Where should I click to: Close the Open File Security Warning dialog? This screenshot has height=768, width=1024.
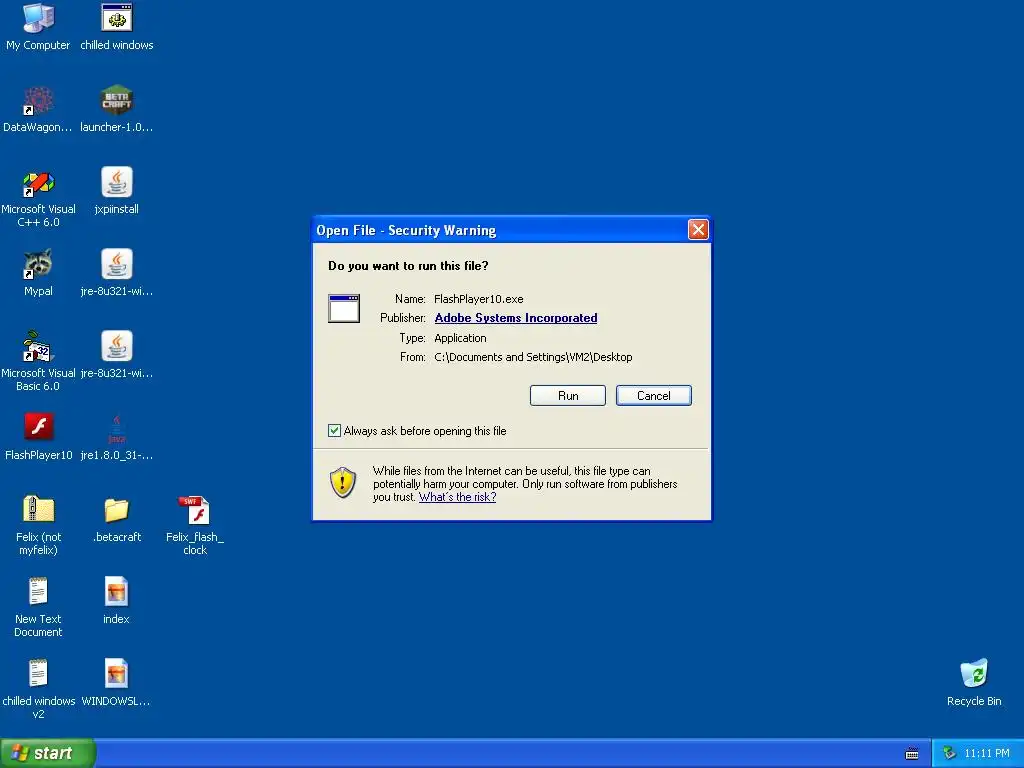(x=698, y=230)
